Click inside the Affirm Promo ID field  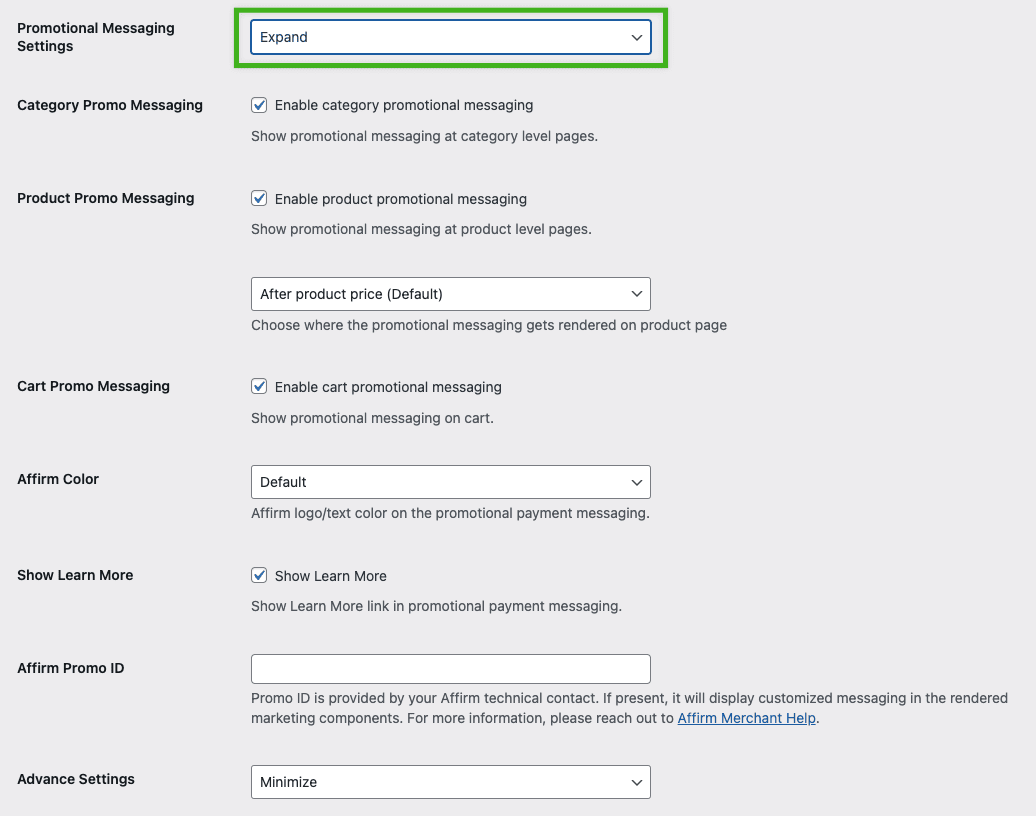450,668
